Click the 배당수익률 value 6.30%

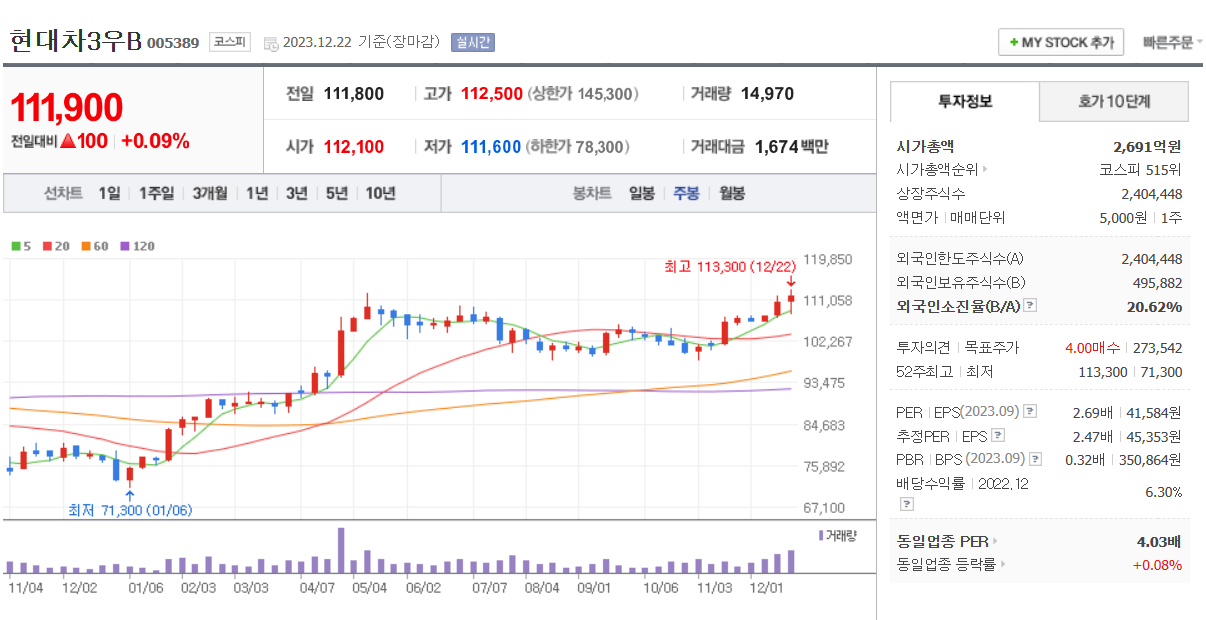tap(1164, 492)
